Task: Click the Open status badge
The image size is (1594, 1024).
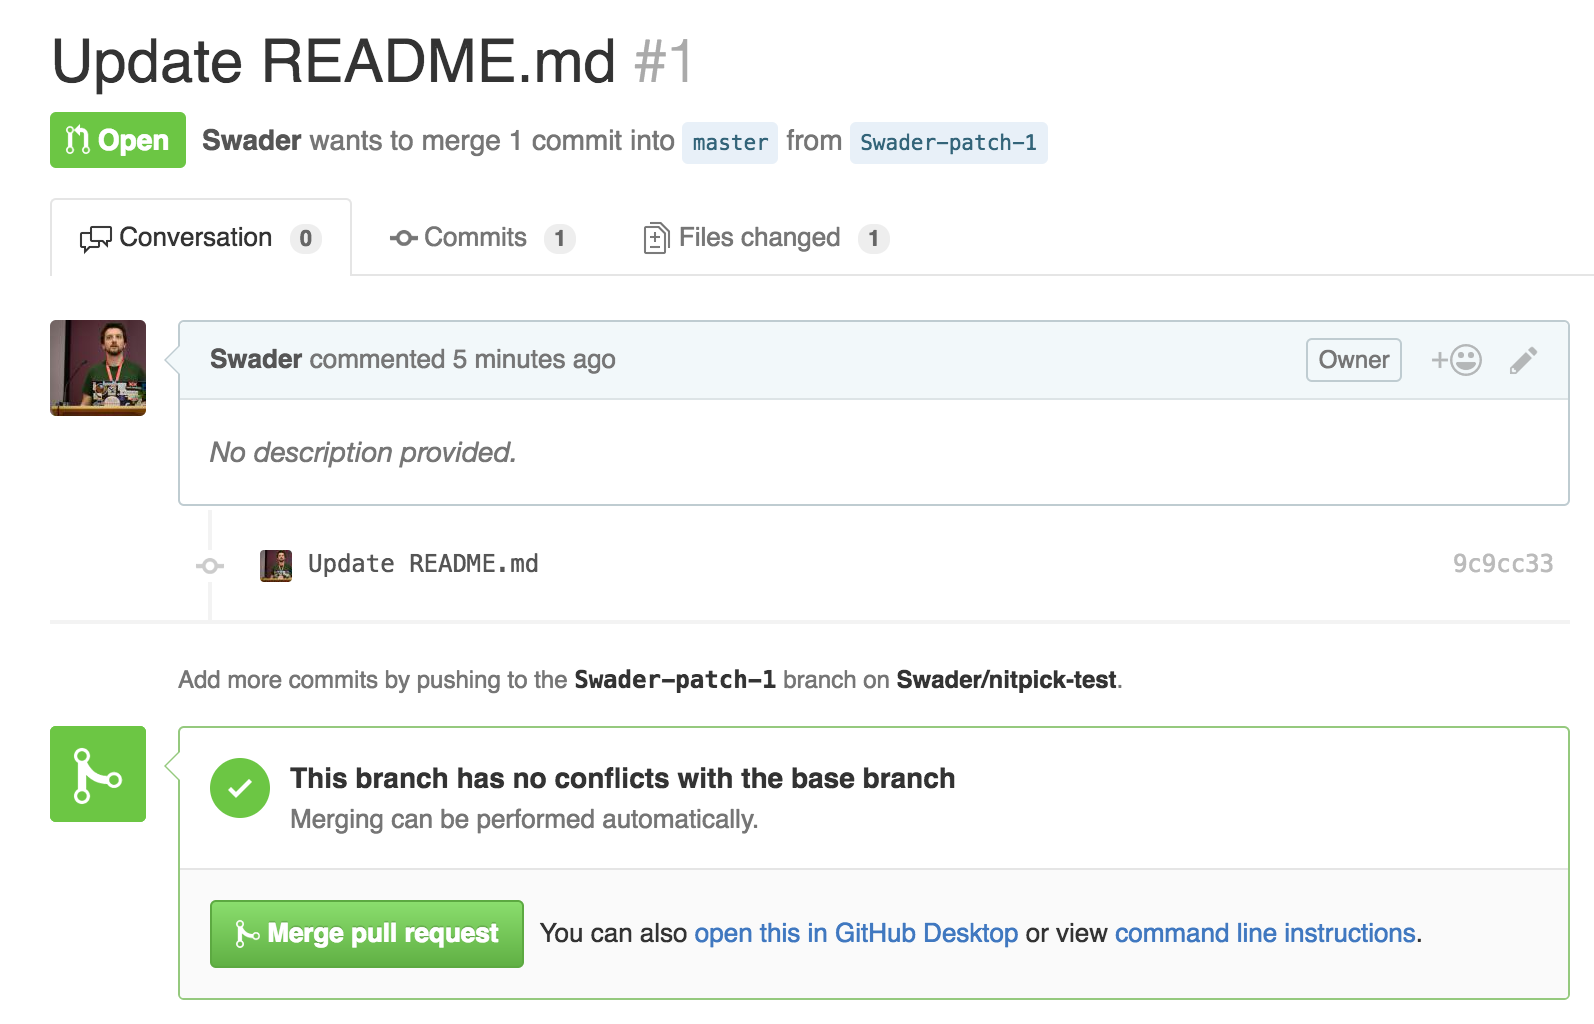Action: click(118, 140)
